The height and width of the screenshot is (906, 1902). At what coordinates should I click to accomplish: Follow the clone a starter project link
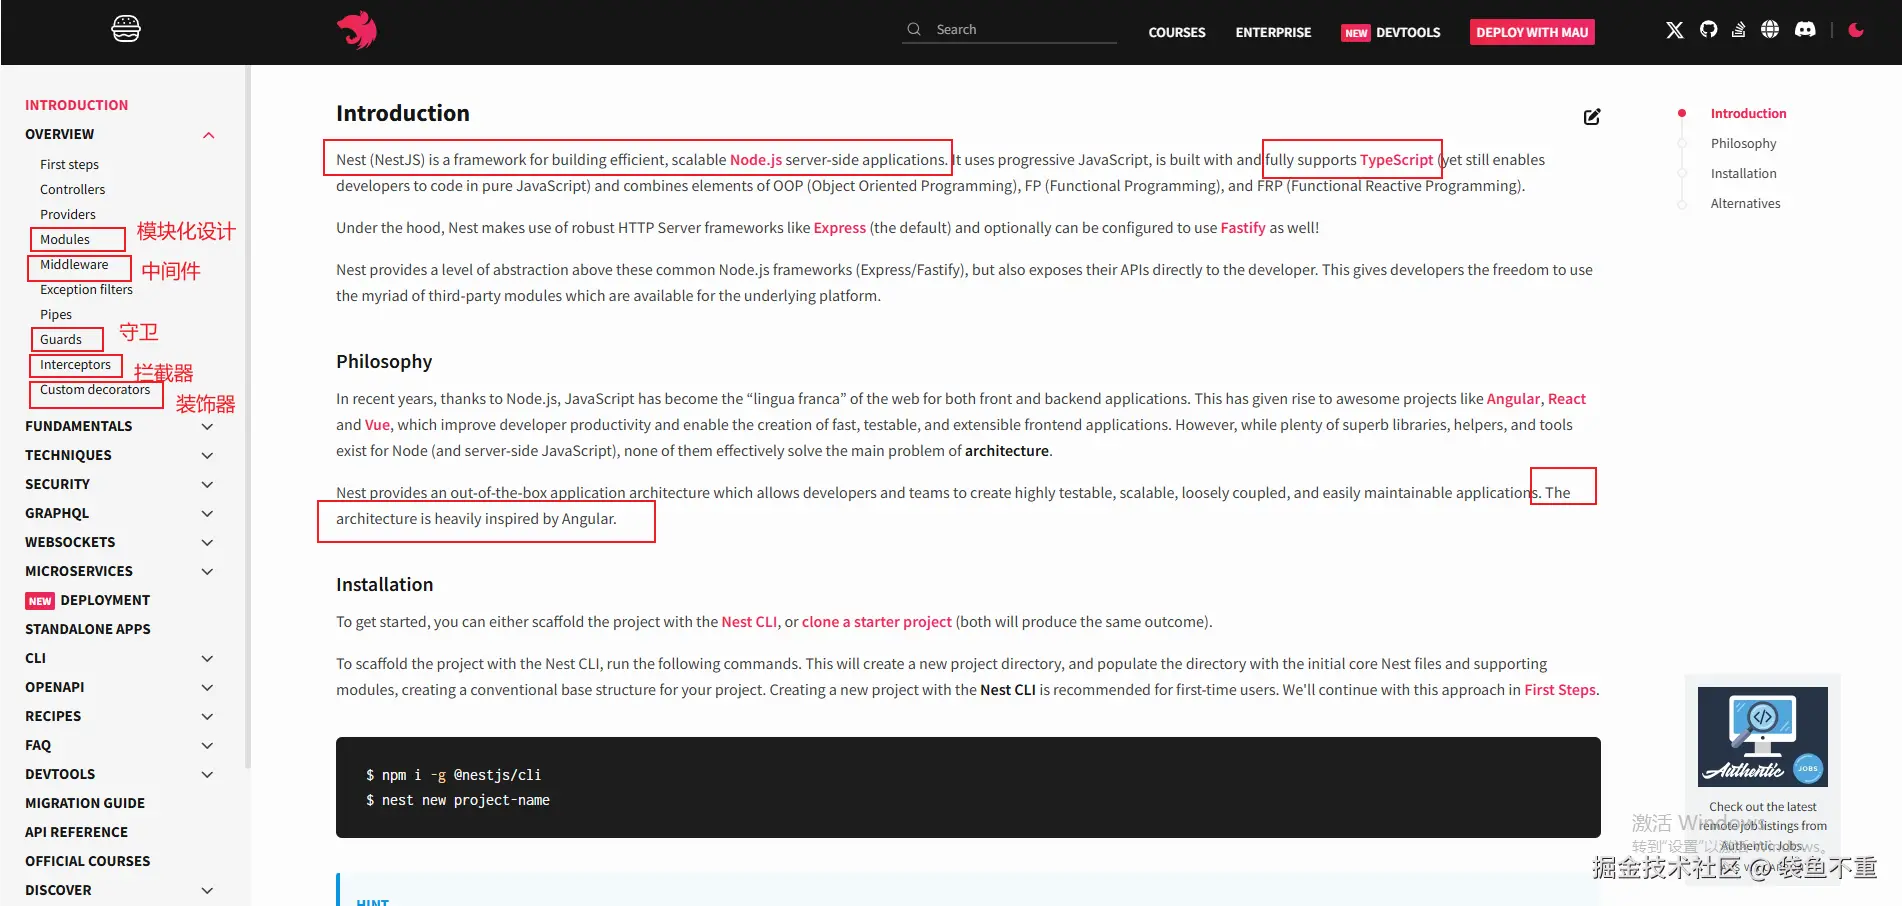click(877, 622)
